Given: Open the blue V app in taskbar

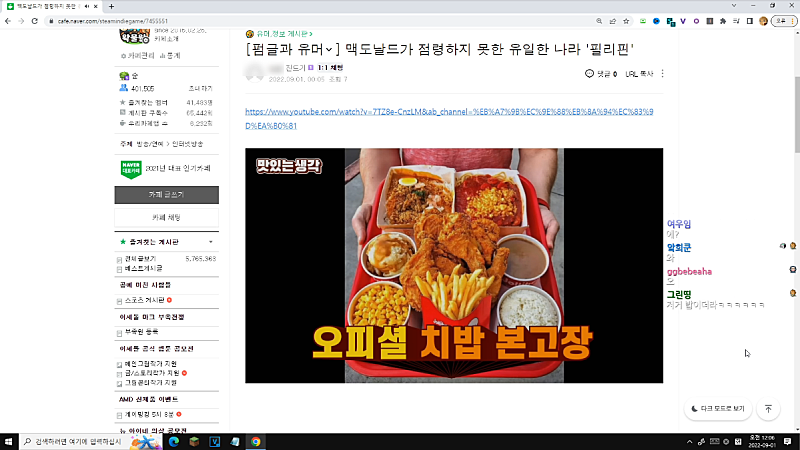Looking at the screenshot, I should pyautogui.click(x=215, y=441).
